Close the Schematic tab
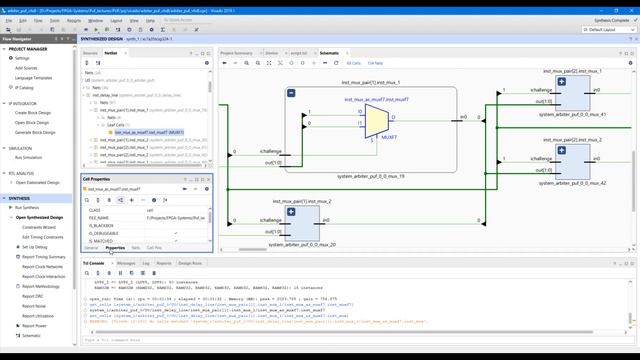Viewport: 640px width, 360px height. (x=347, y=53)
